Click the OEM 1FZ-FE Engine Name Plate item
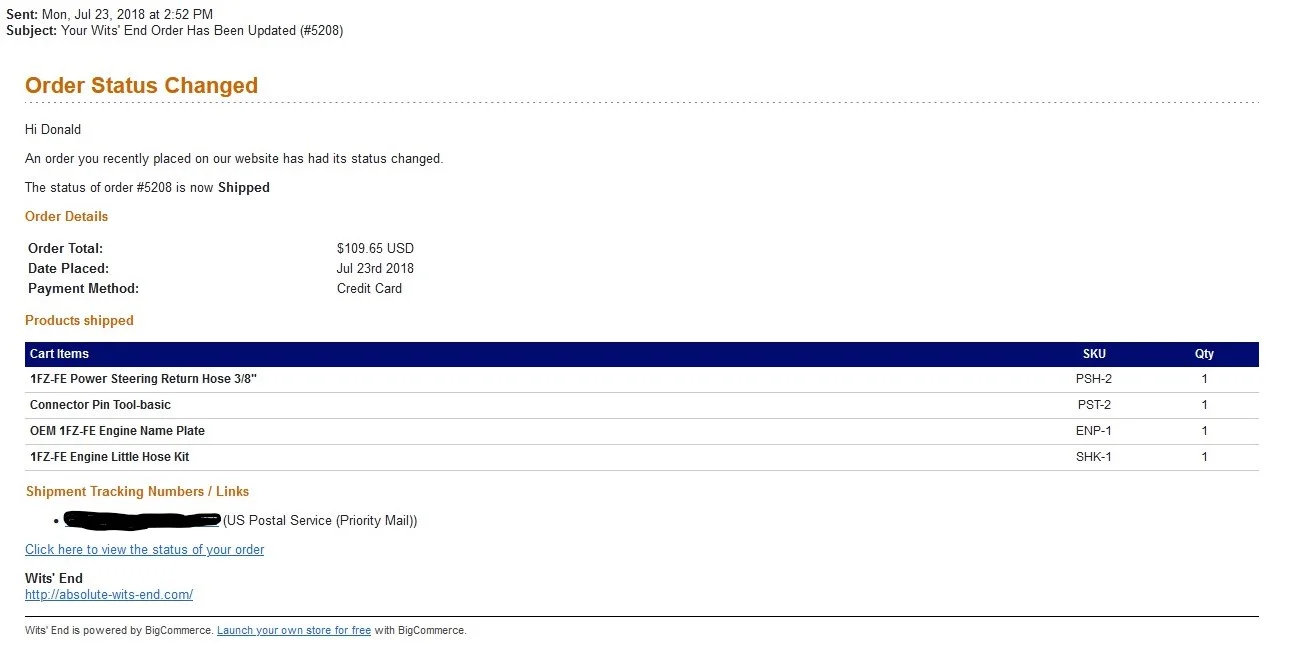1291x651 pixels. point(117,431)
